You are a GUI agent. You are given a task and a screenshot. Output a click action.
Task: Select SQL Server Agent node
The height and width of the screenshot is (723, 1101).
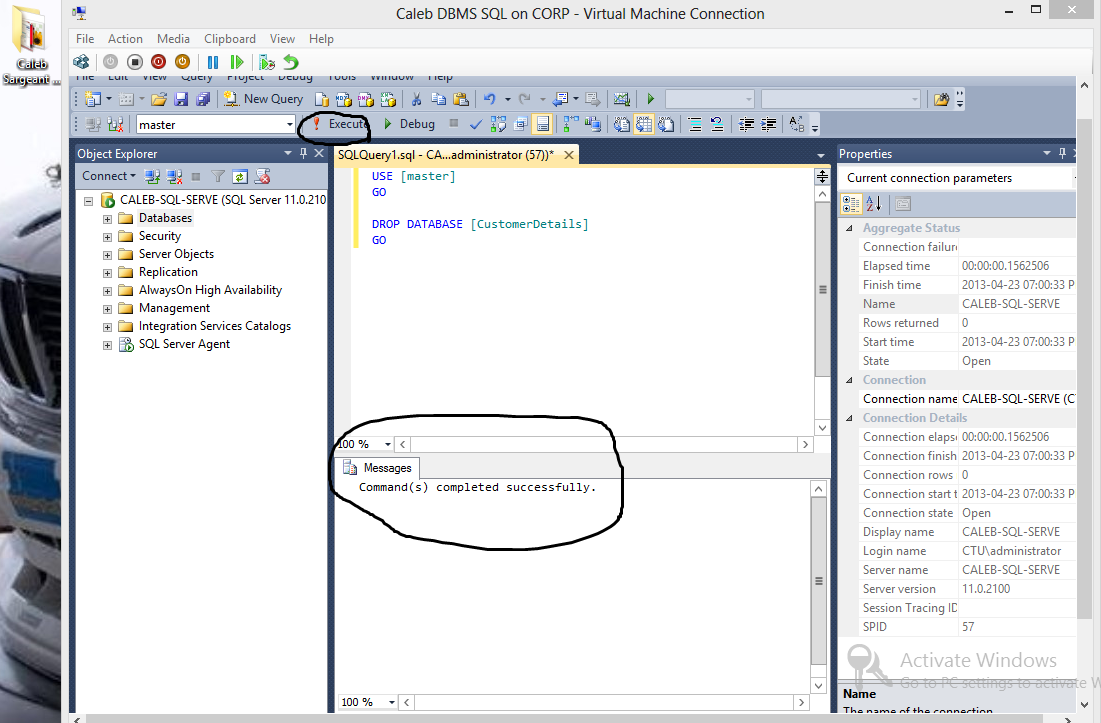pos(184,345)
